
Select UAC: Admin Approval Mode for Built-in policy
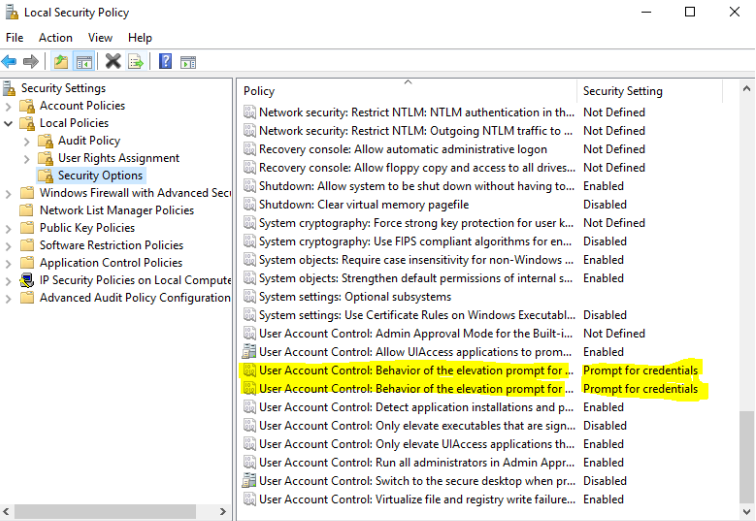[x=416, y=334]
